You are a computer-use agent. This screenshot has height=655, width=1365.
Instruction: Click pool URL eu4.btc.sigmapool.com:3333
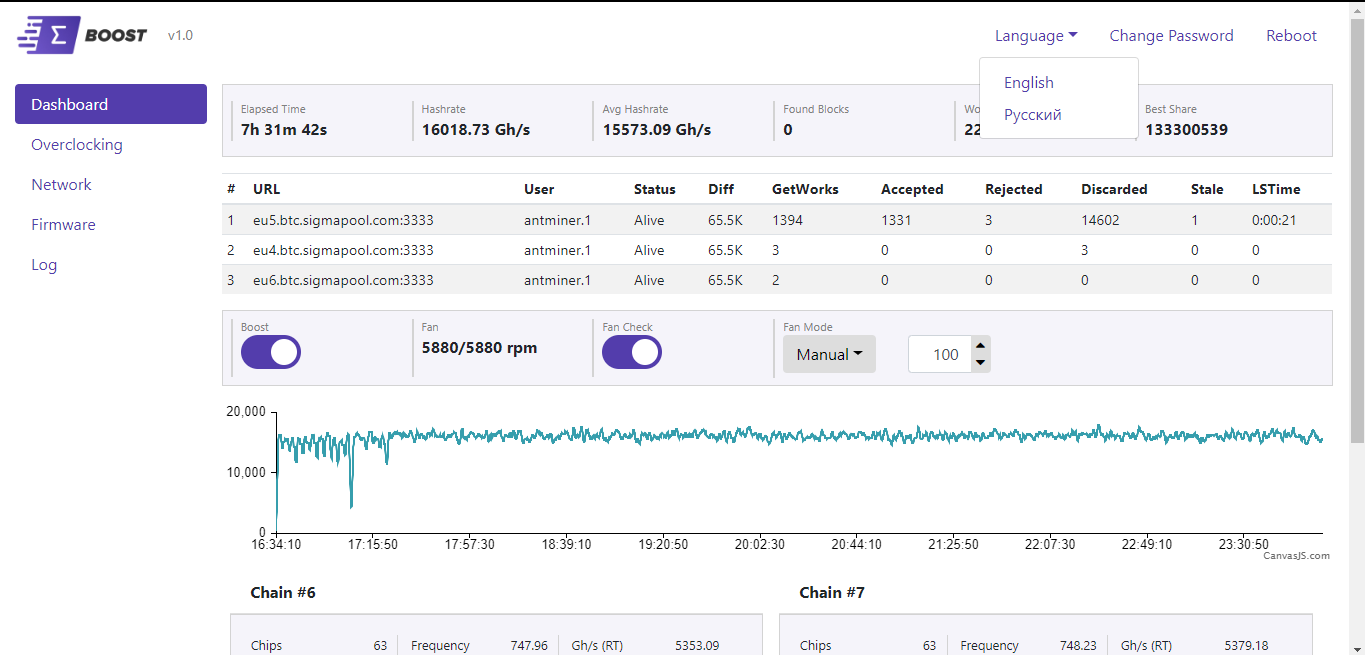[343, 250]
